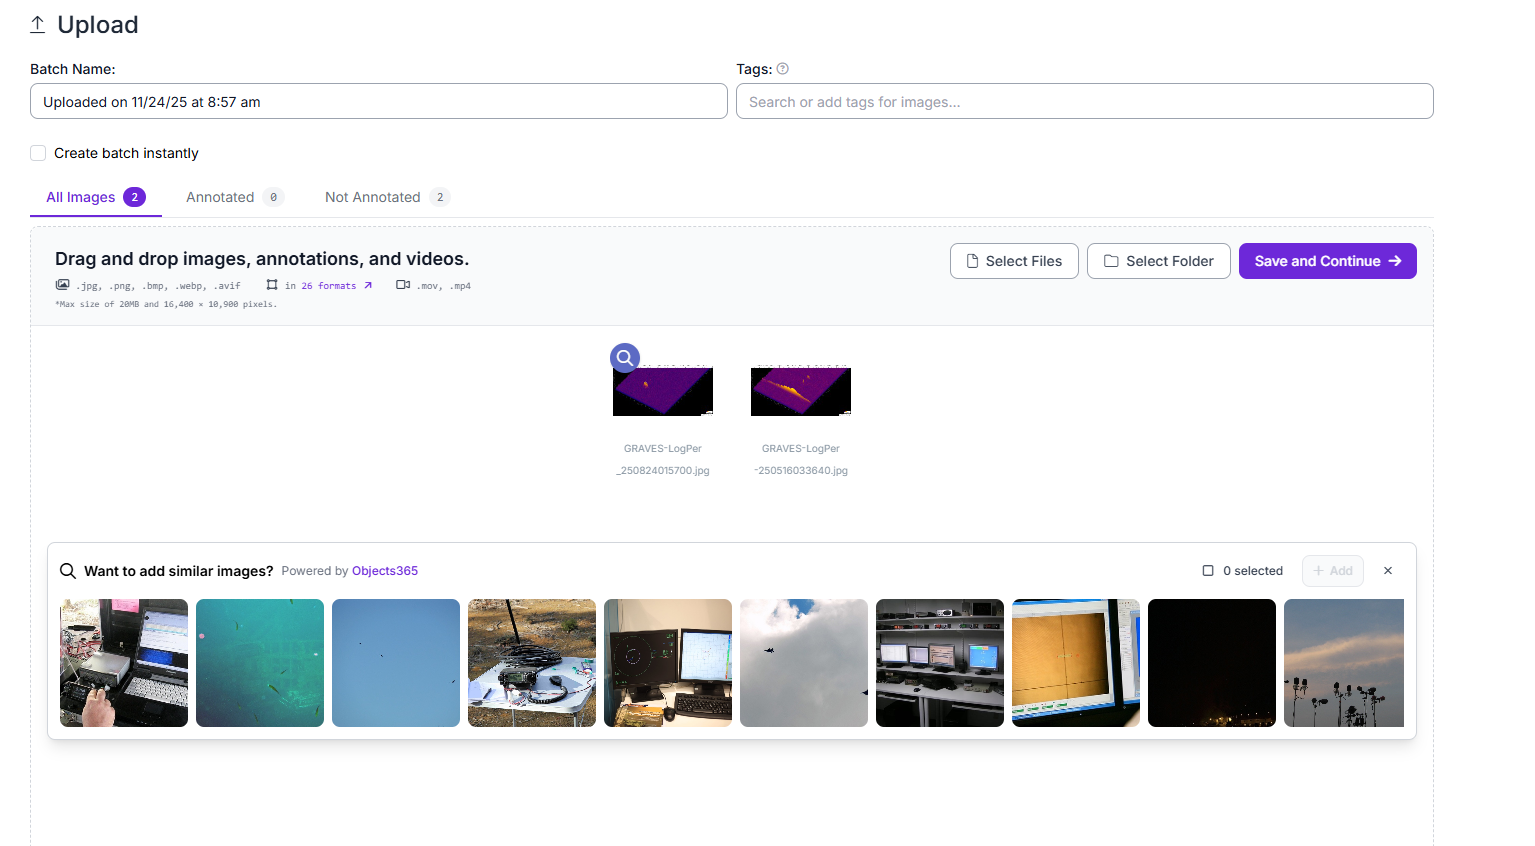Click the Tags help question mark icon
Image resolution: width=1535 pixels, height=846 pixels.
(x=783, y=69)
